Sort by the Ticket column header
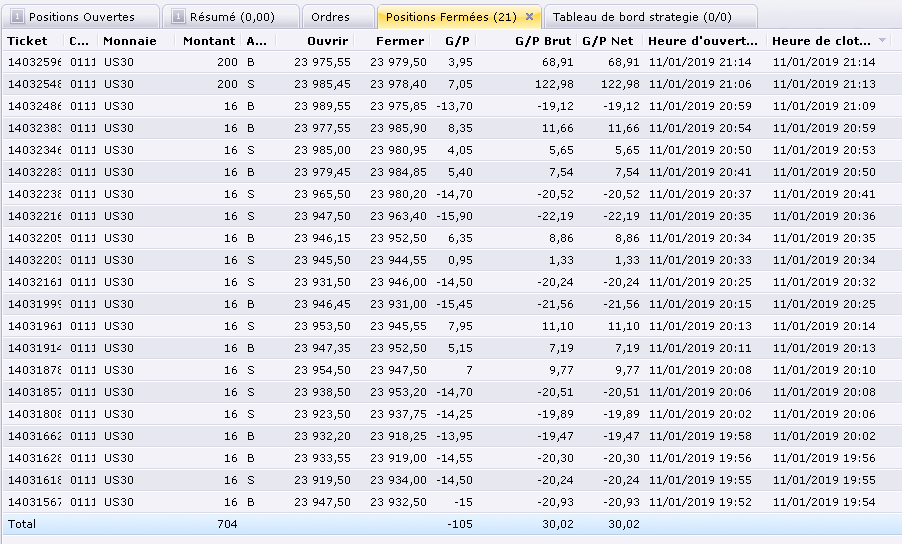Screen dimensions: 902x544 click(27, 41)
